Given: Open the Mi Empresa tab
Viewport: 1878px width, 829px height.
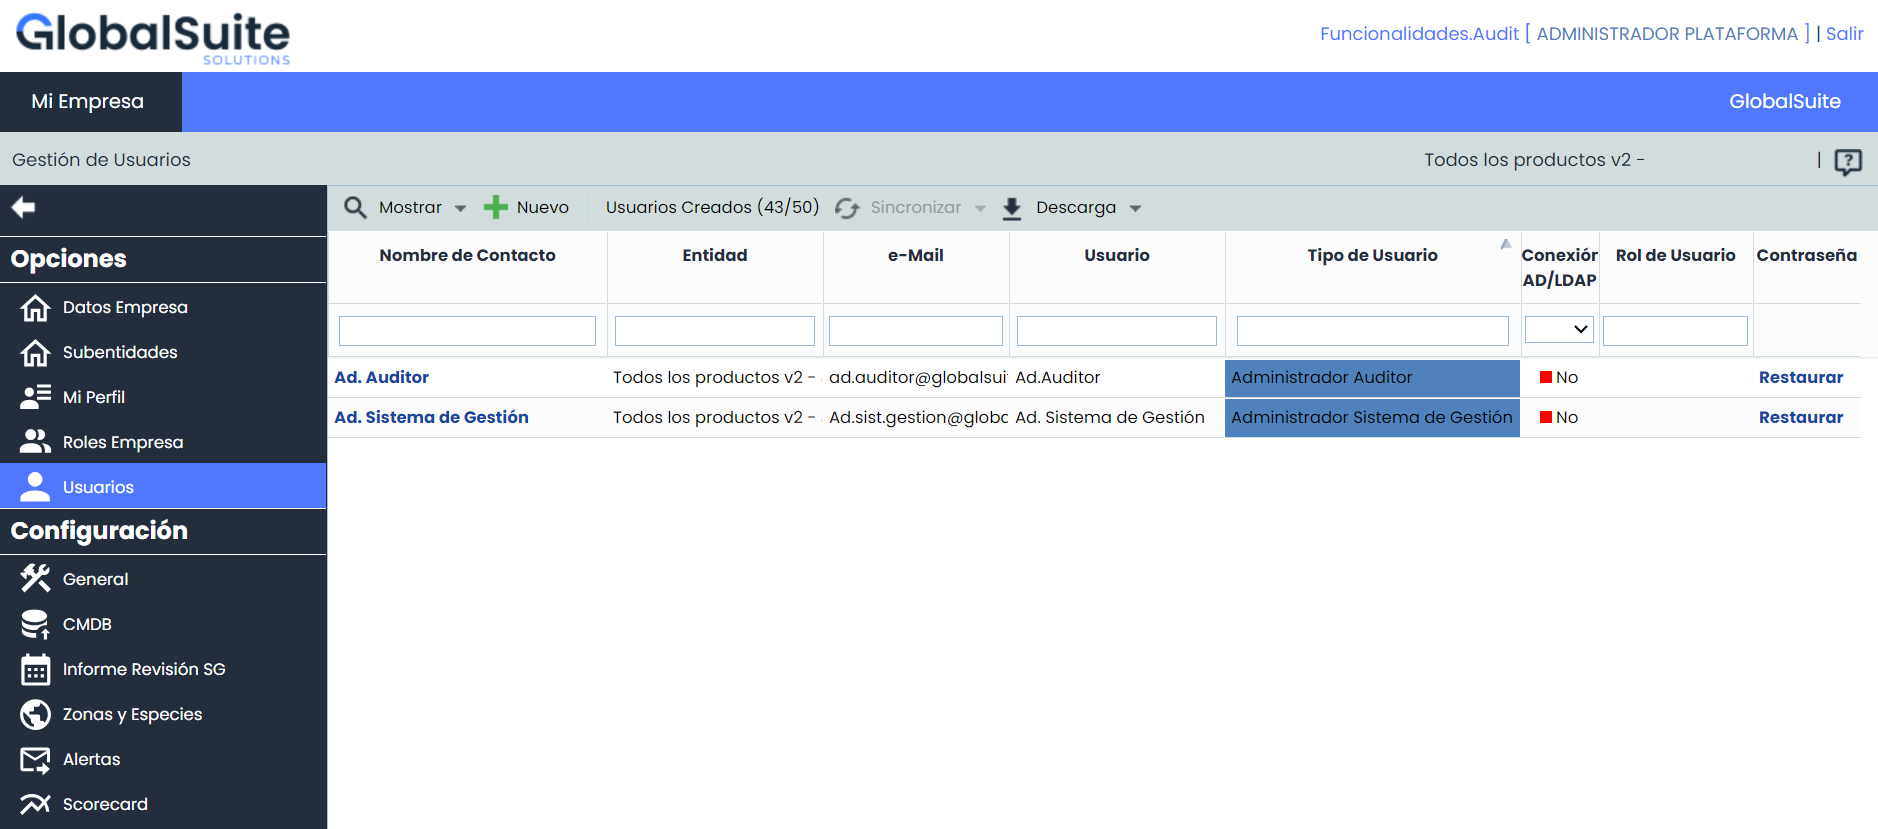Looking at the screenshot, I should tap(88, 101).
